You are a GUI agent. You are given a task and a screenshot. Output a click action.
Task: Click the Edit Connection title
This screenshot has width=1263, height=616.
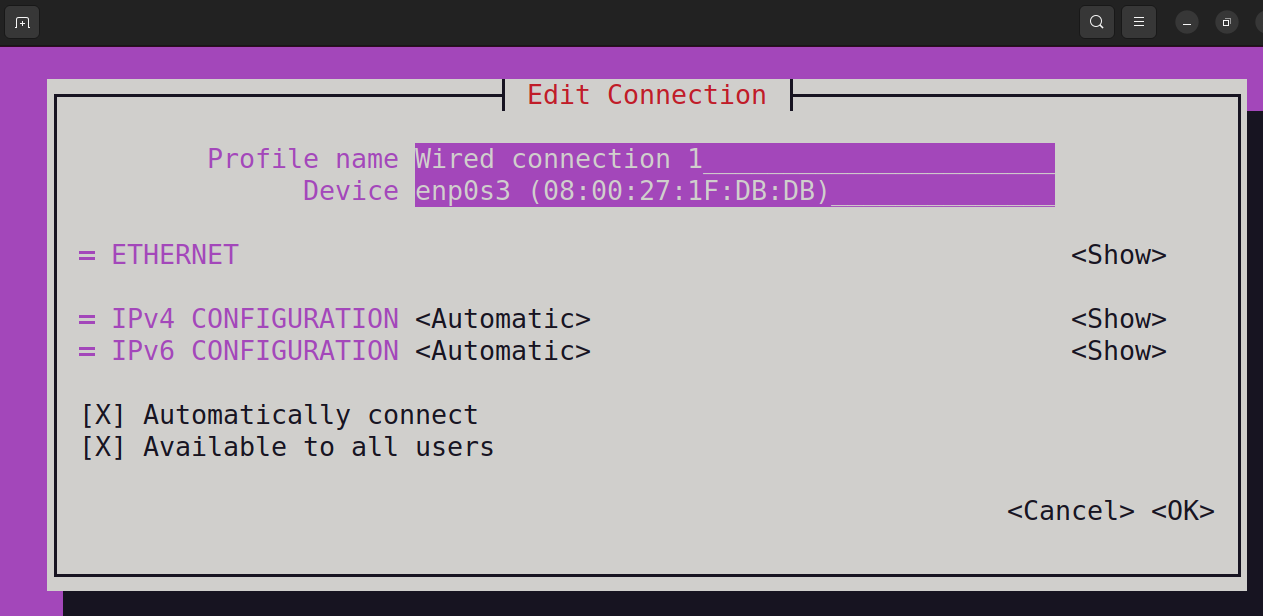click(x=647, y=95)
